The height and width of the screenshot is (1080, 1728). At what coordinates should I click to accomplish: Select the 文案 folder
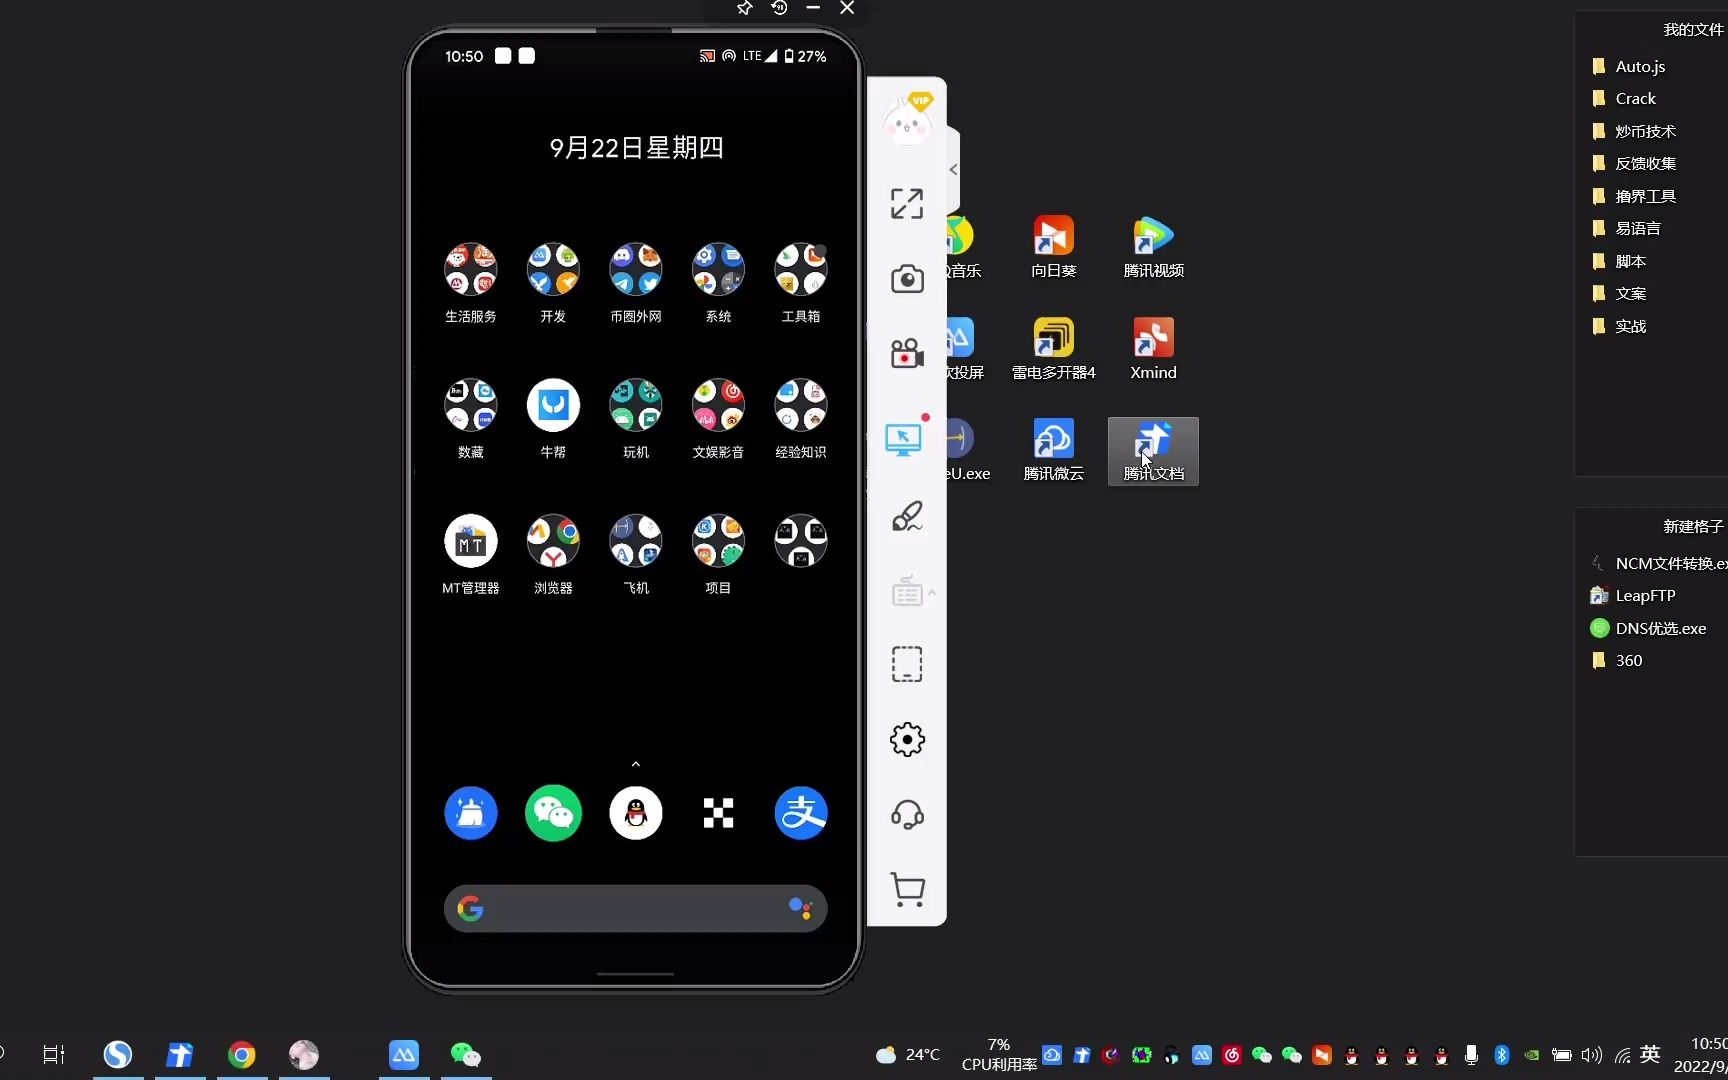click(1618, 293)
